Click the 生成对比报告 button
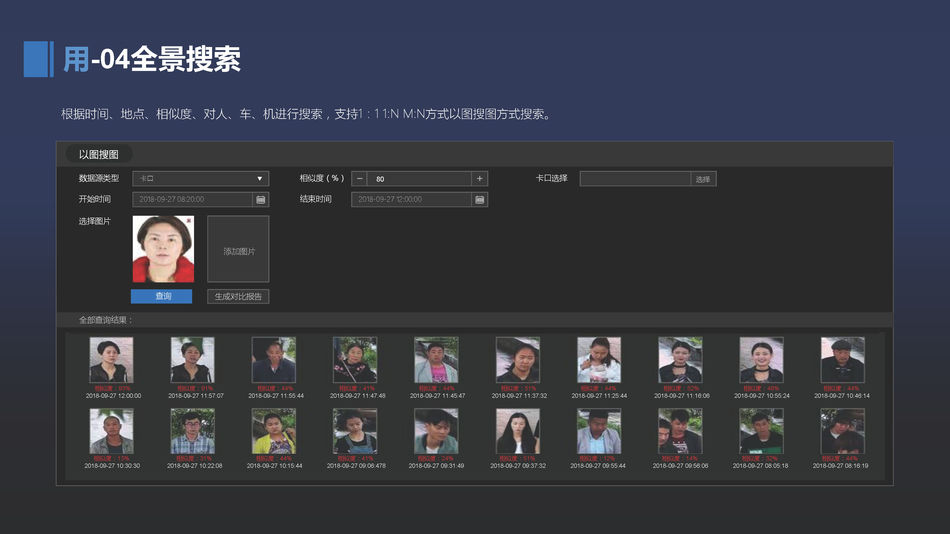This screenshot has height=534, width=950. (x=238, y=296)
